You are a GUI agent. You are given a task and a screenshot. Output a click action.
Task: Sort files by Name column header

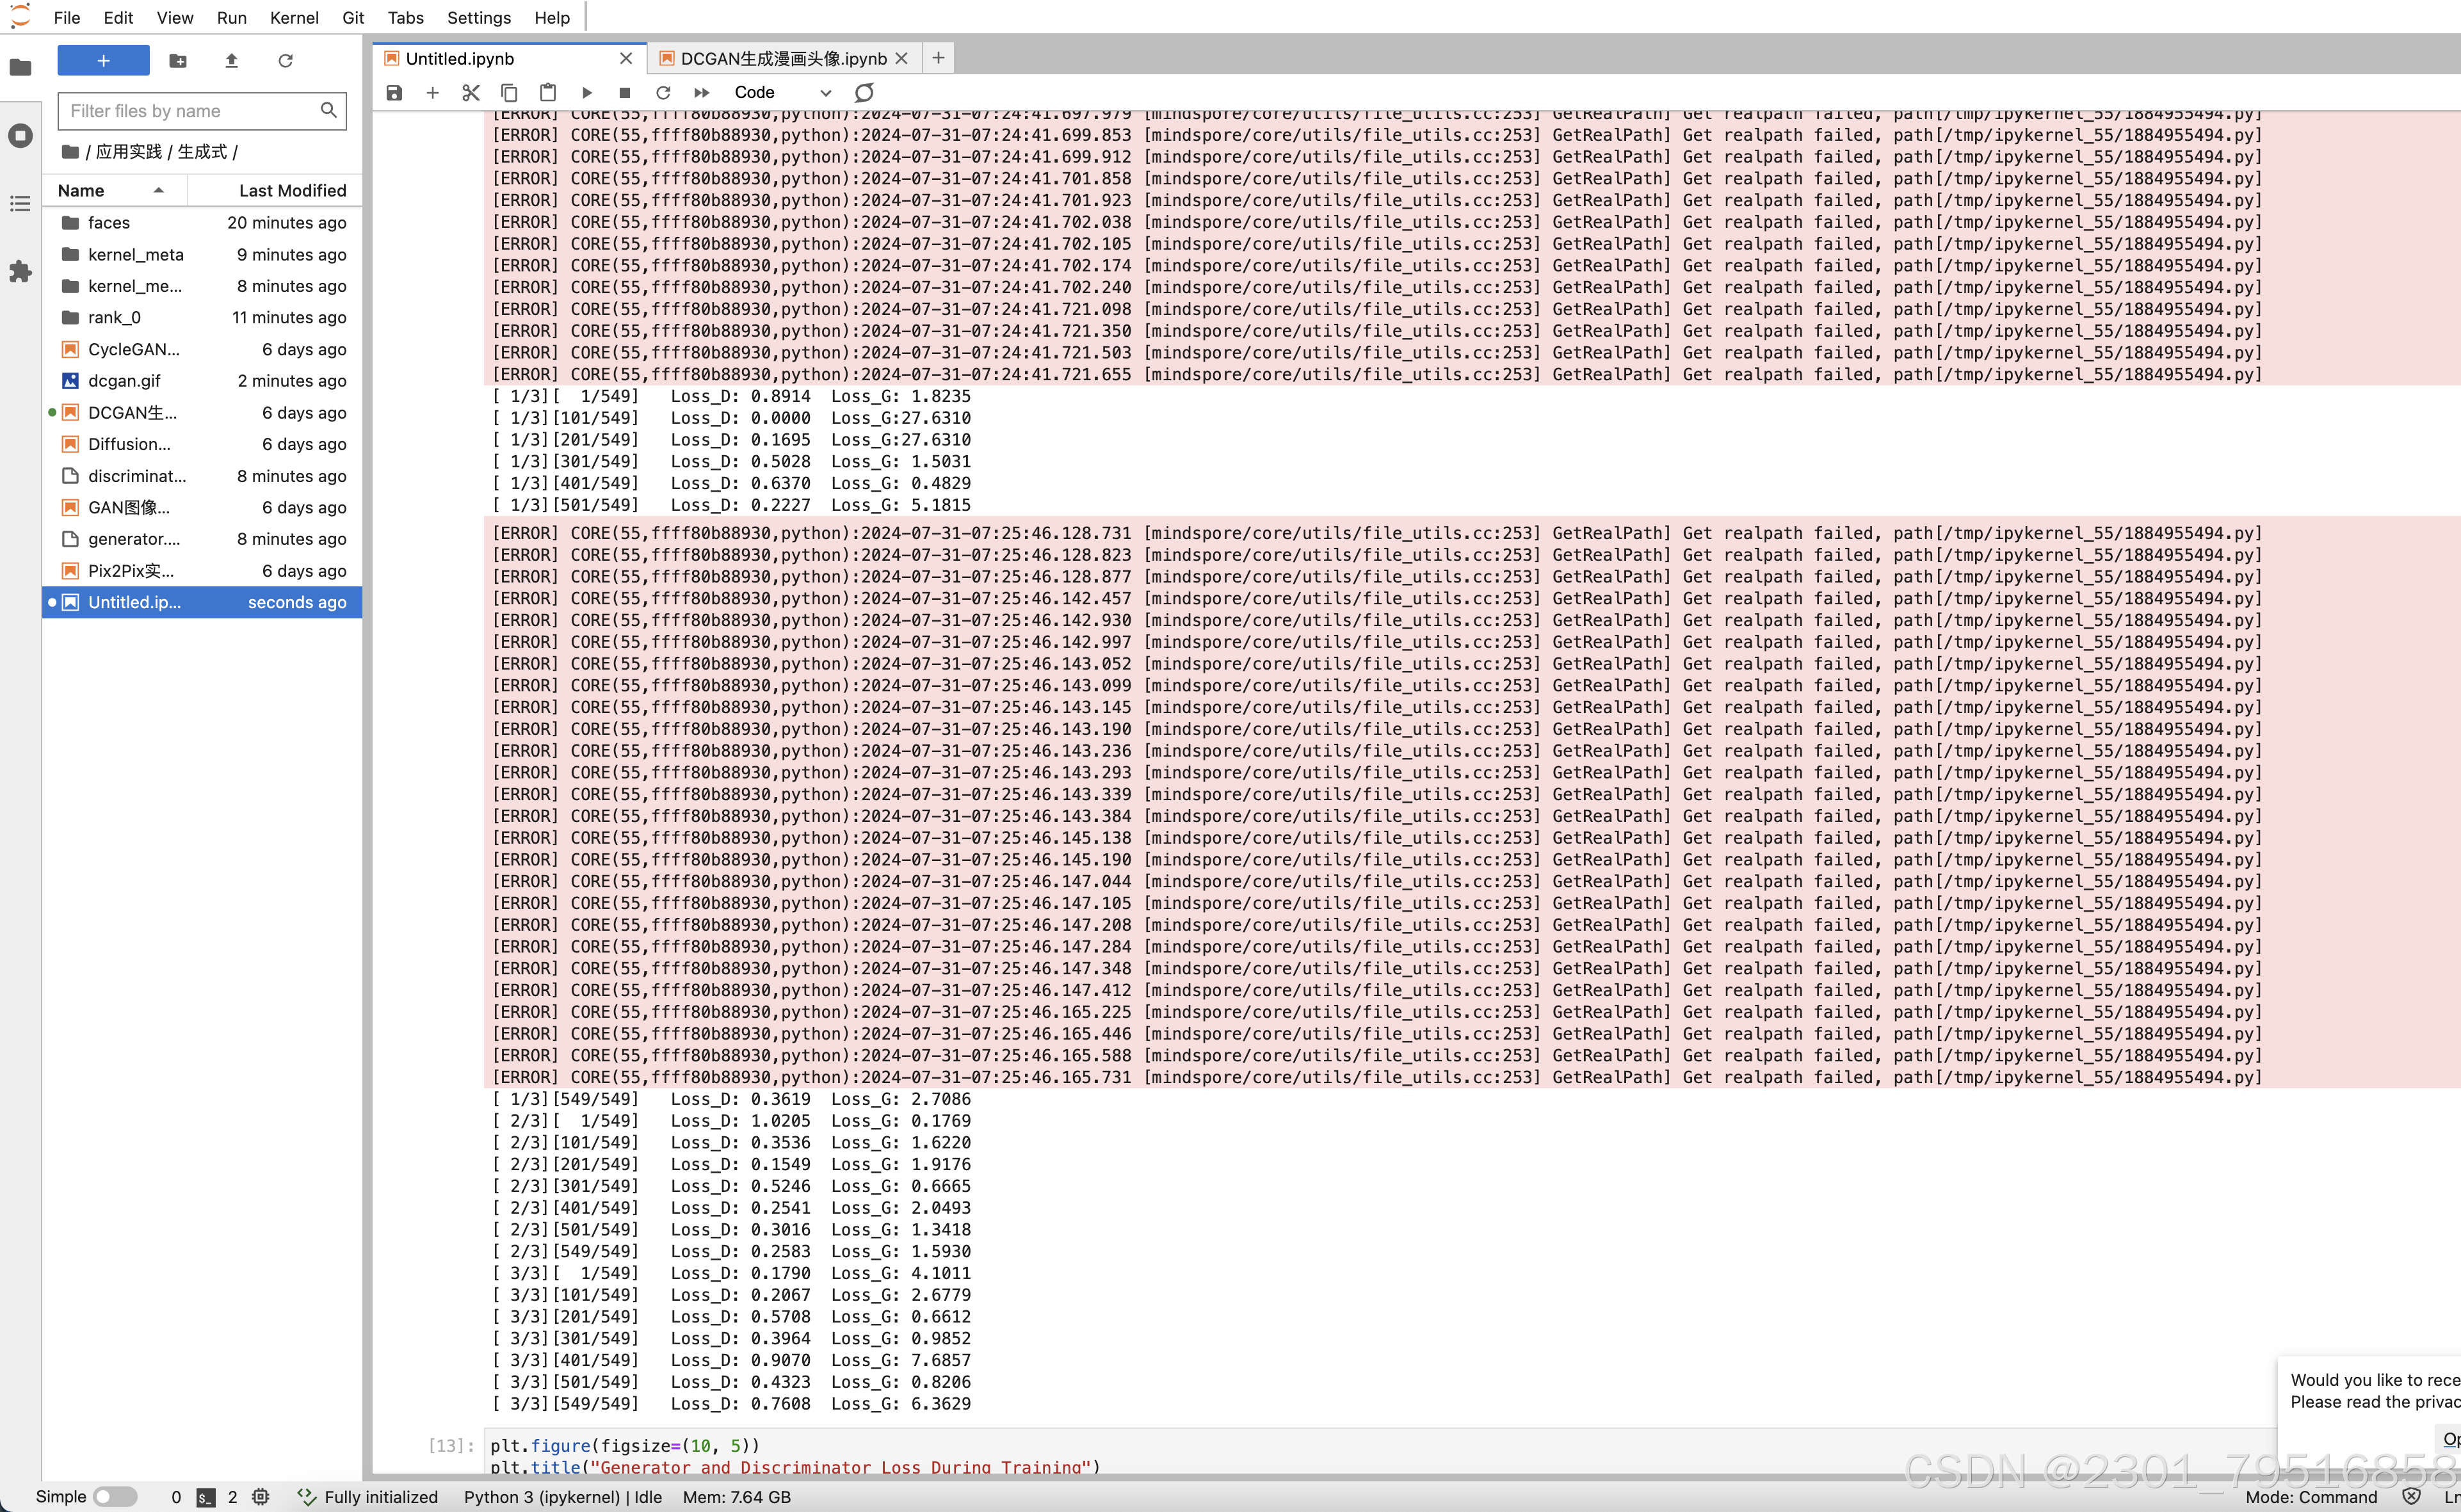pos(81,190)
